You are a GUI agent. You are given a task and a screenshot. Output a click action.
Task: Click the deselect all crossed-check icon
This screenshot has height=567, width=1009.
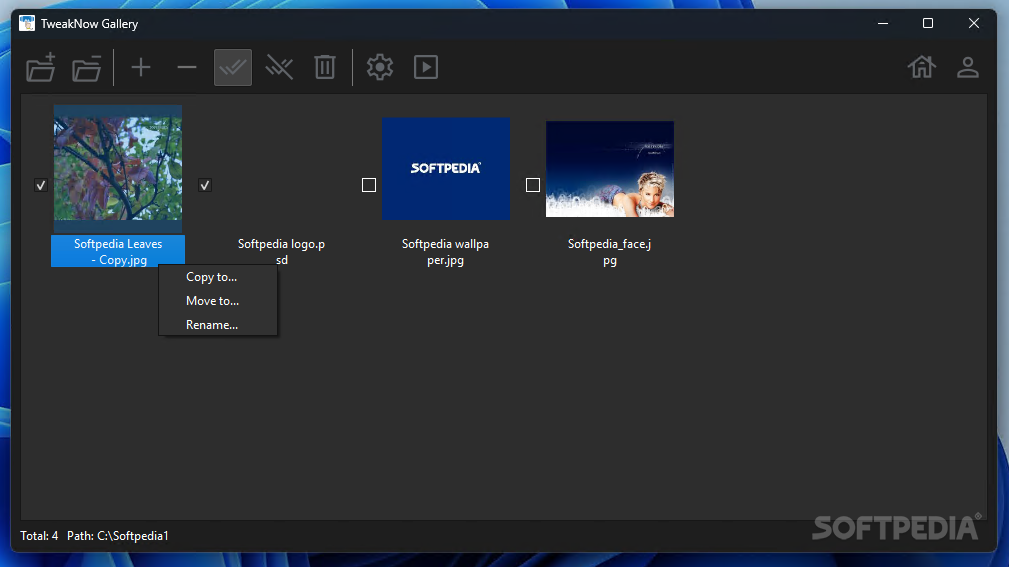[x=279, y=68]
